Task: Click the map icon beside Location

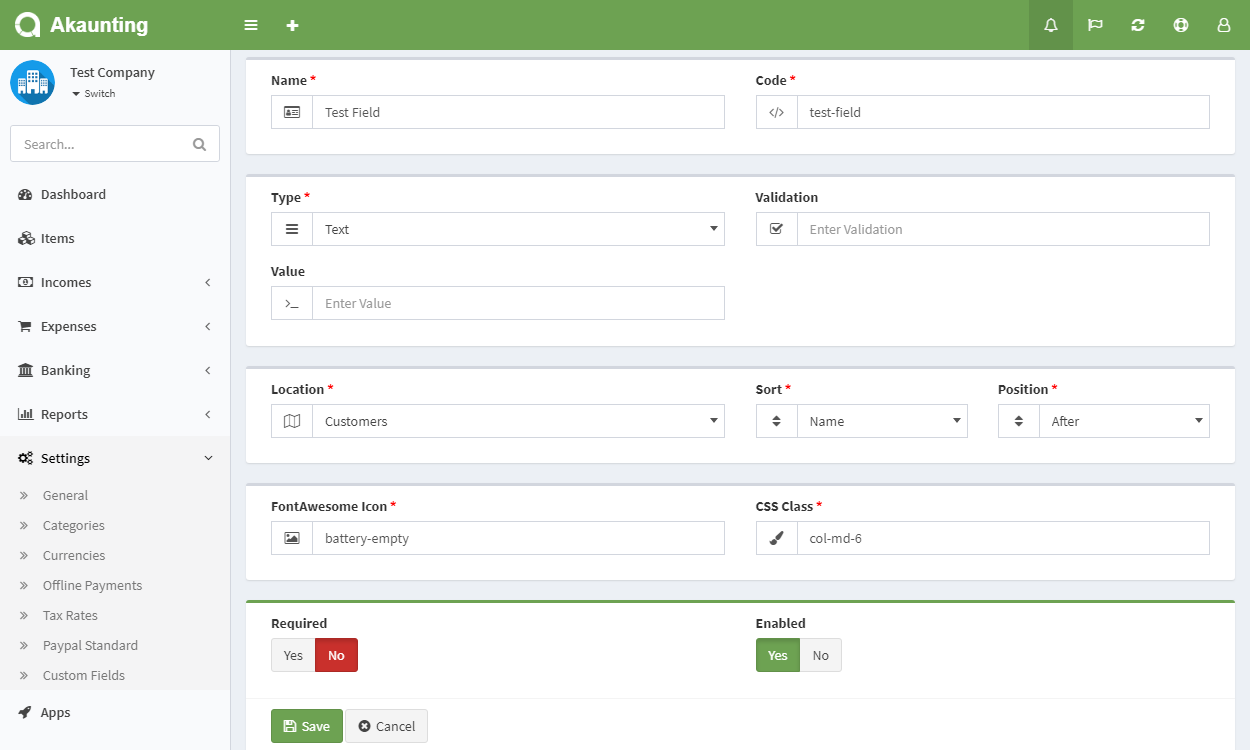Action: (x=292, y=421)
